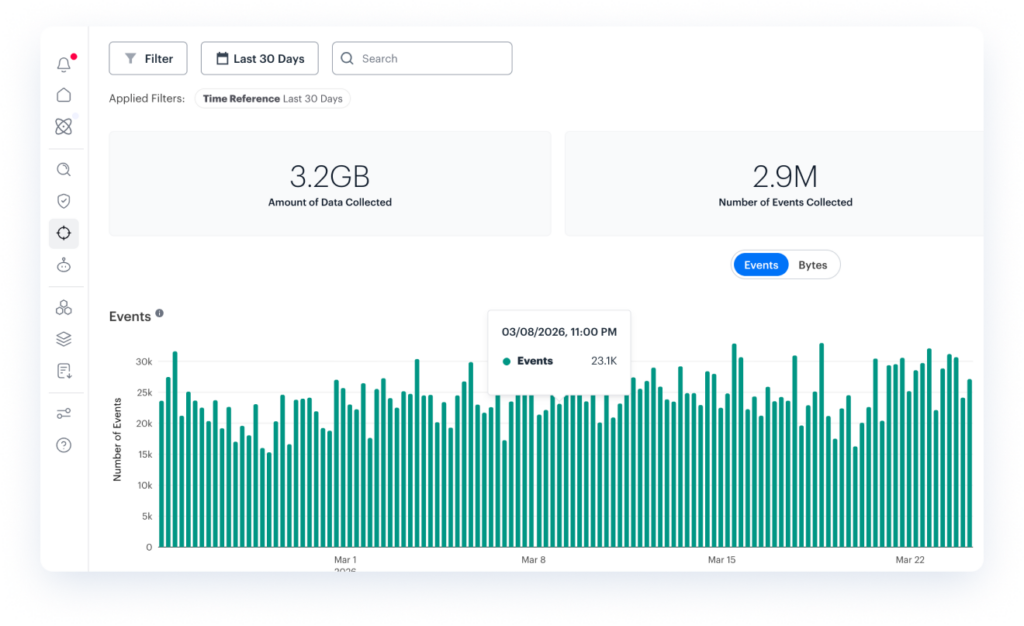Switch the chart to Bytes
The height and width of the screenshot is (626, 1024).
click(812, 265)
